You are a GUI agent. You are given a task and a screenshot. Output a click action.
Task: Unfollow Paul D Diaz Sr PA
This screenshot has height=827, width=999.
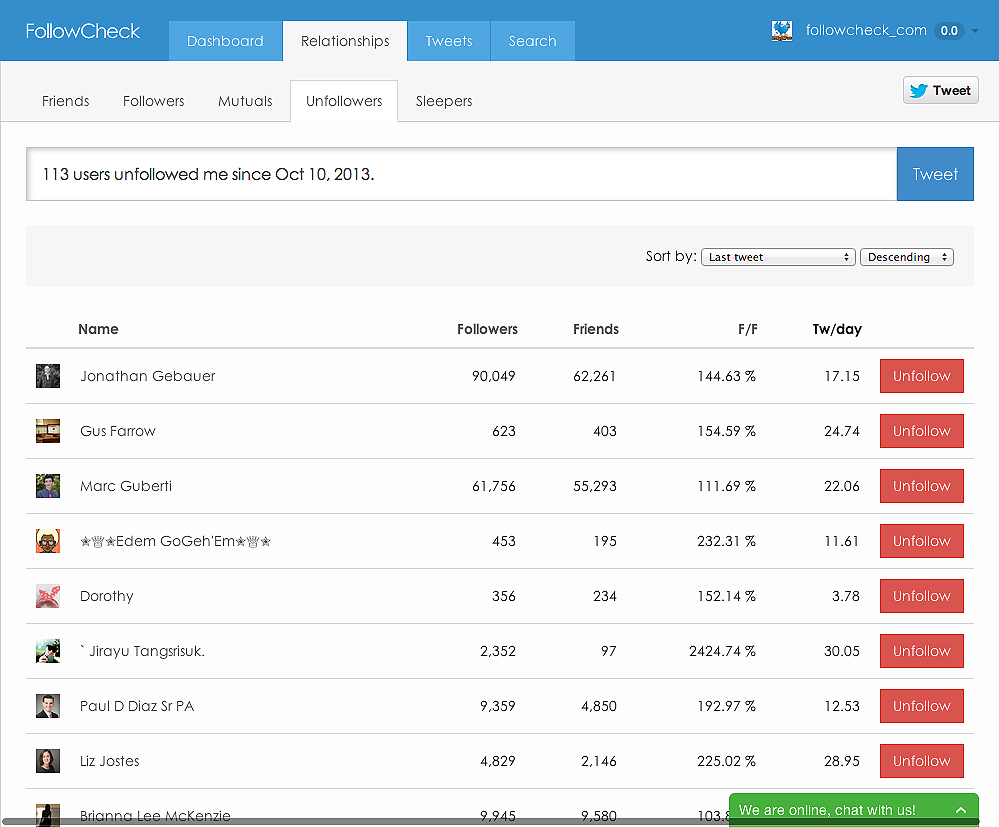coord(921,706)
